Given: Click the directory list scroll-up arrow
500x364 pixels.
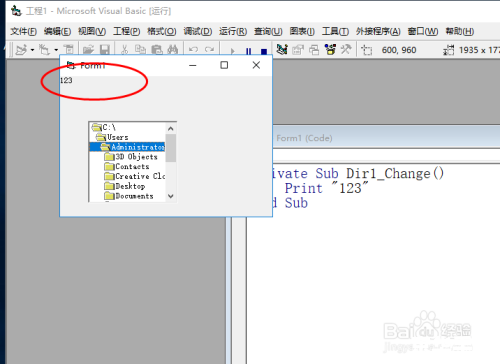Looking at the screenshot, I should 171,129.
